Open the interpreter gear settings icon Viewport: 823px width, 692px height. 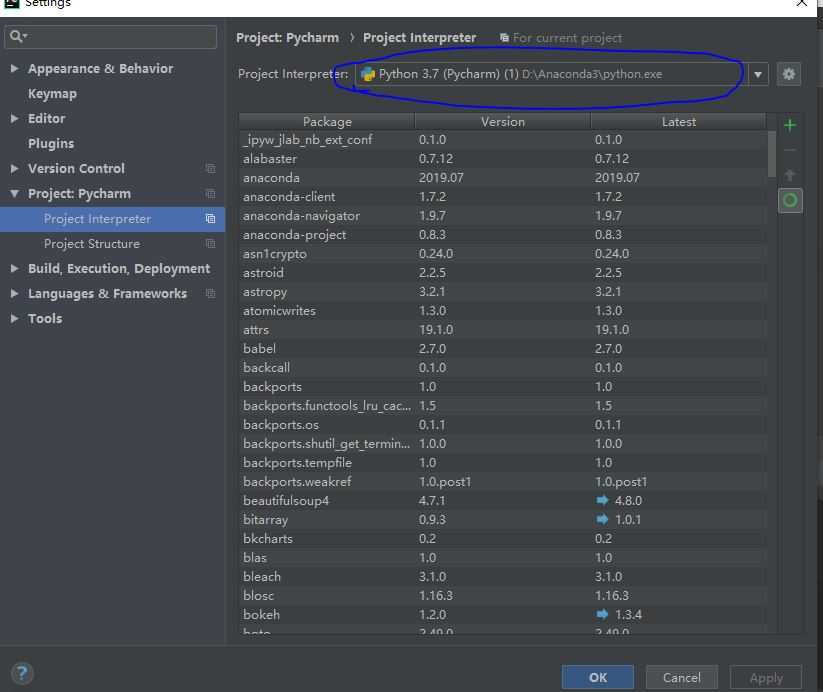click(788, 74)
